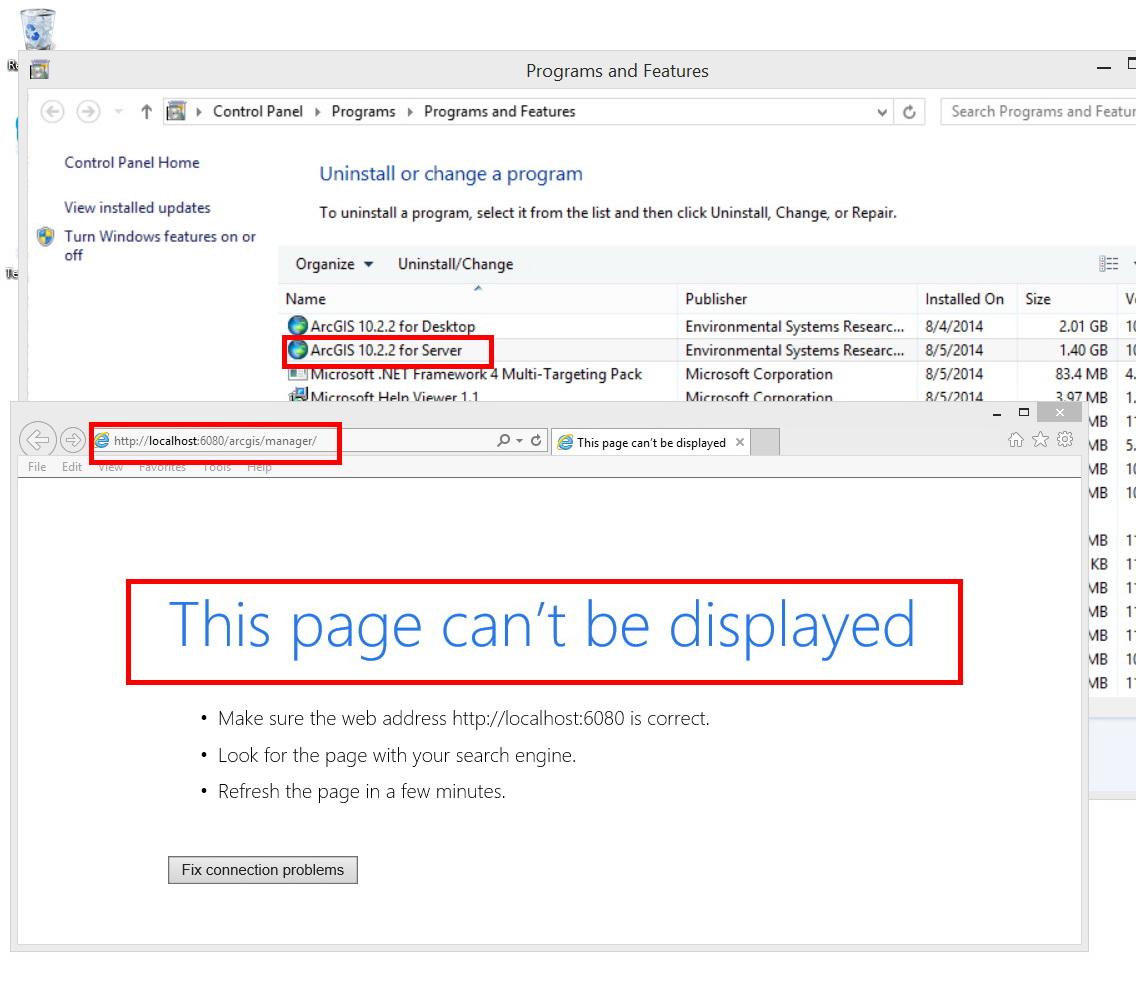Focus the Search Programs and Features box
1136x988 pixels.
coord(1038,112)
